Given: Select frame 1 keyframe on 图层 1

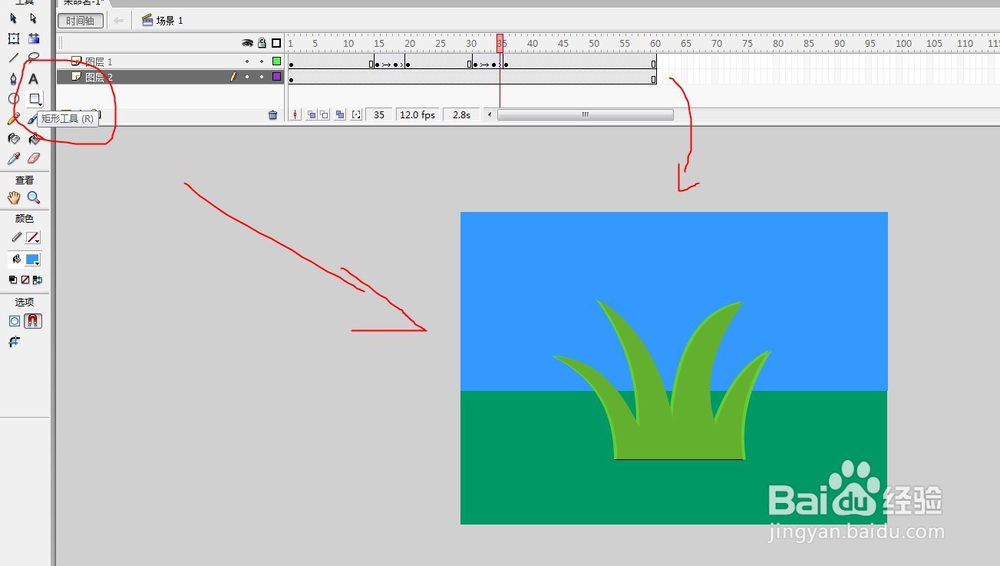Looking at the screenshot, I should click(x=291, y=63).
